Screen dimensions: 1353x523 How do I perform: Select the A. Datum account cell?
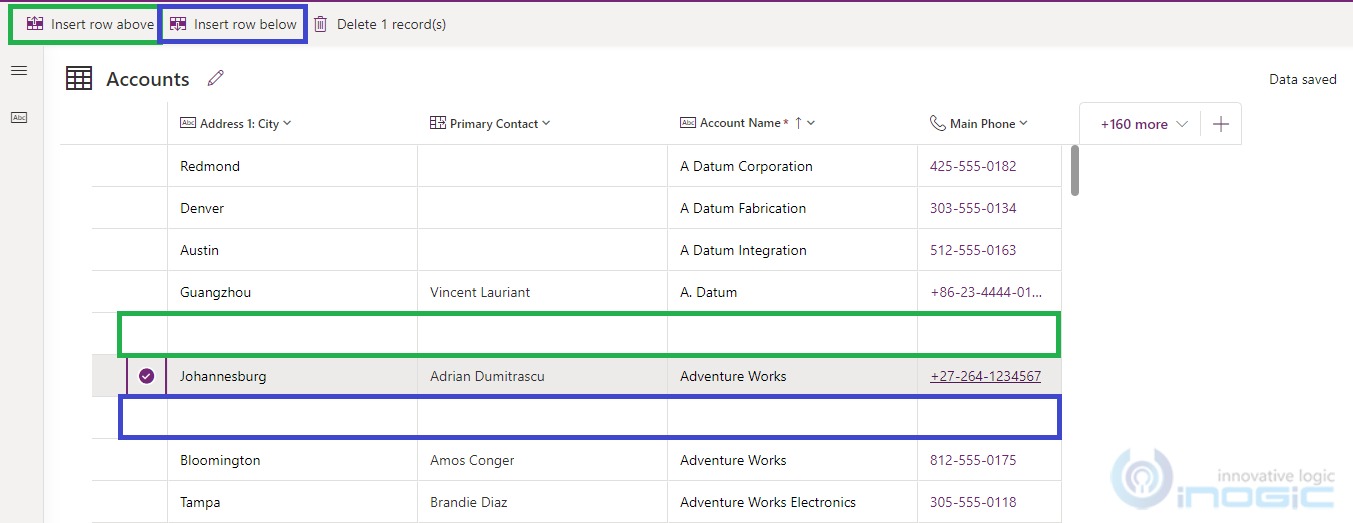click(792, 292)
